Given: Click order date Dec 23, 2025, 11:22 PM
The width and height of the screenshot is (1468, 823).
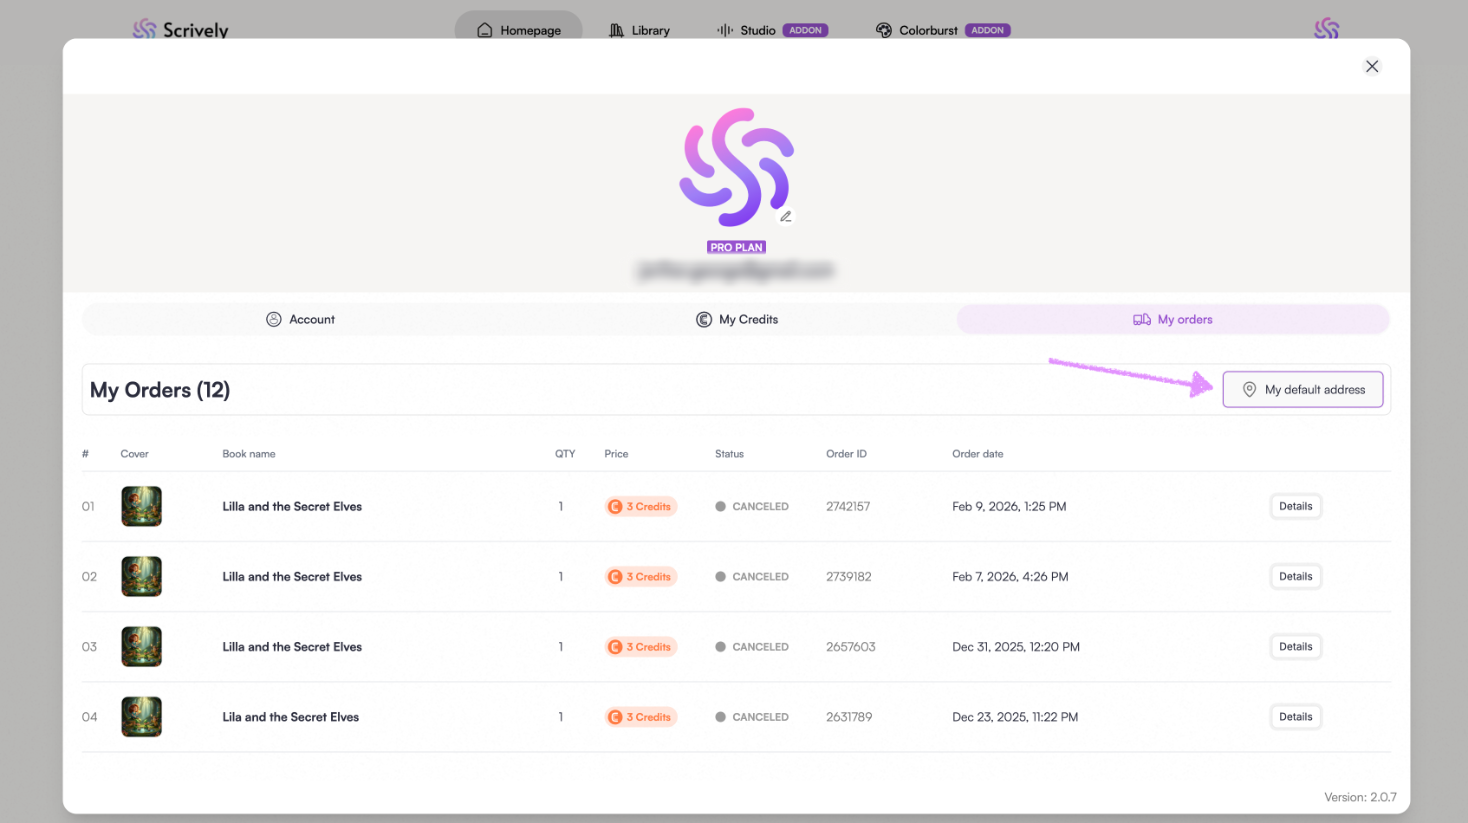Looking at the screenshot, I should [x=1015, y=716].
